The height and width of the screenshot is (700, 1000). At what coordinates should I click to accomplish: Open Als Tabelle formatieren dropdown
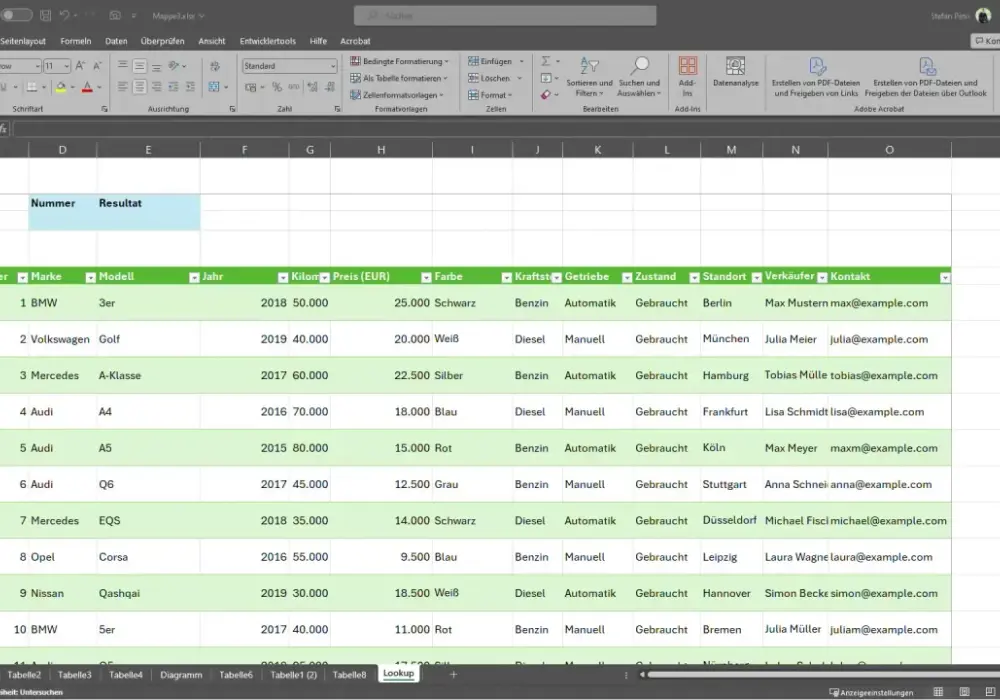399,78
